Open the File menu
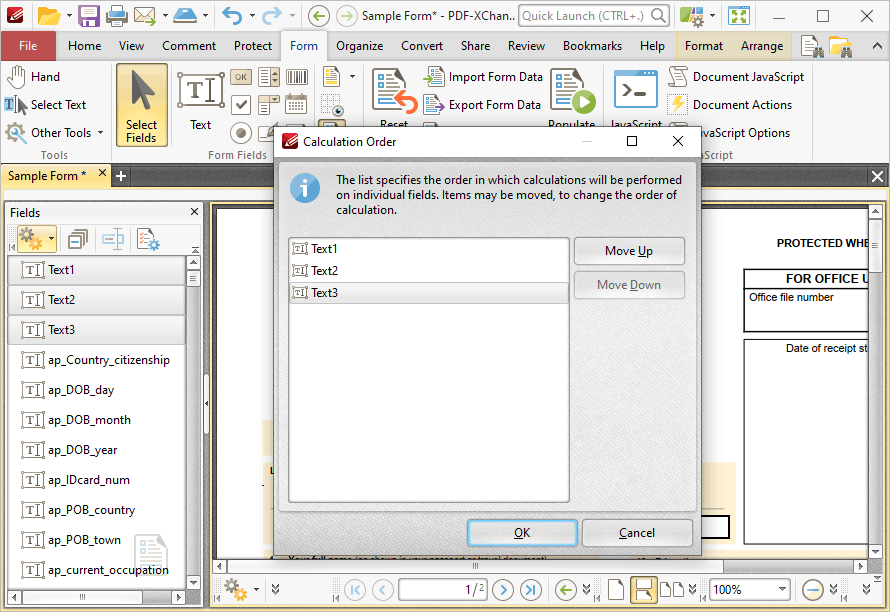Image resolution: width=890 pixels, height=612 pixels. point(28,46)
